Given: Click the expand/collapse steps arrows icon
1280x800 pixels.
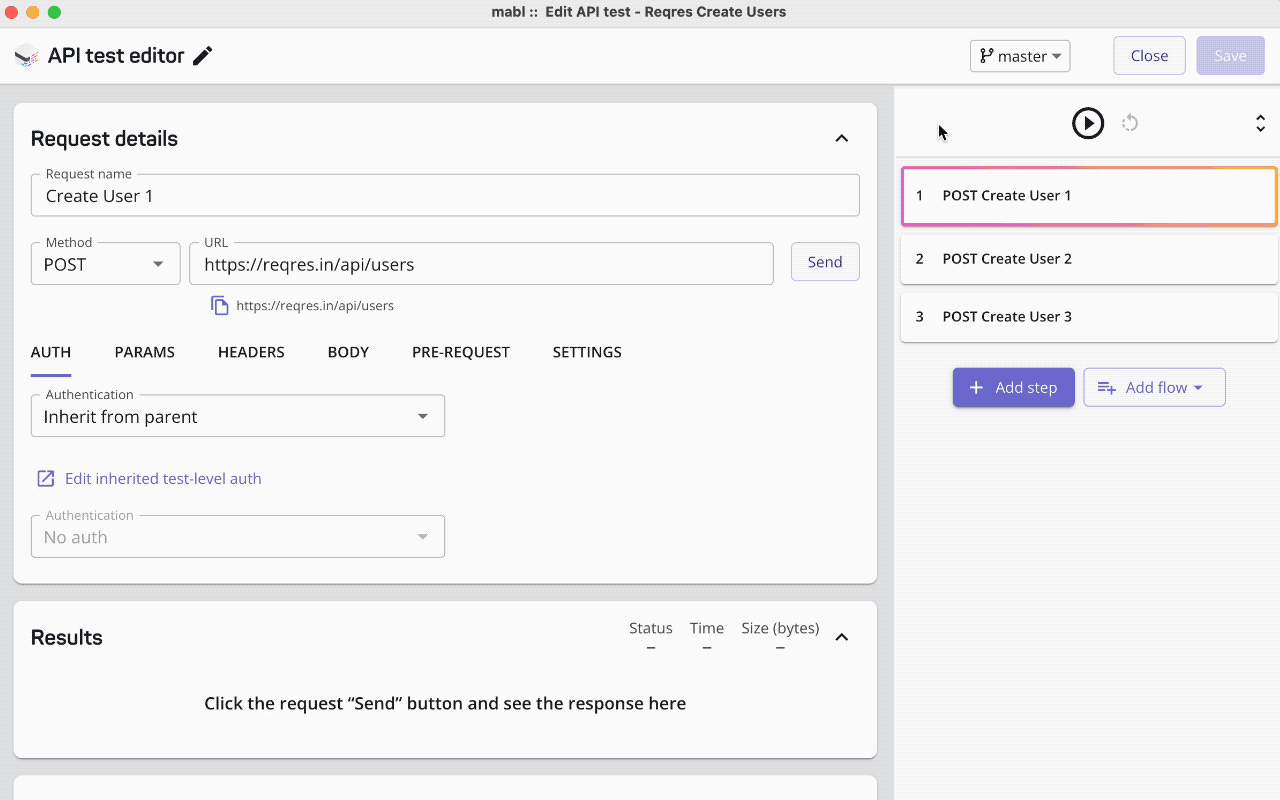Looking at the screenshot, I should pos(1260,123).
